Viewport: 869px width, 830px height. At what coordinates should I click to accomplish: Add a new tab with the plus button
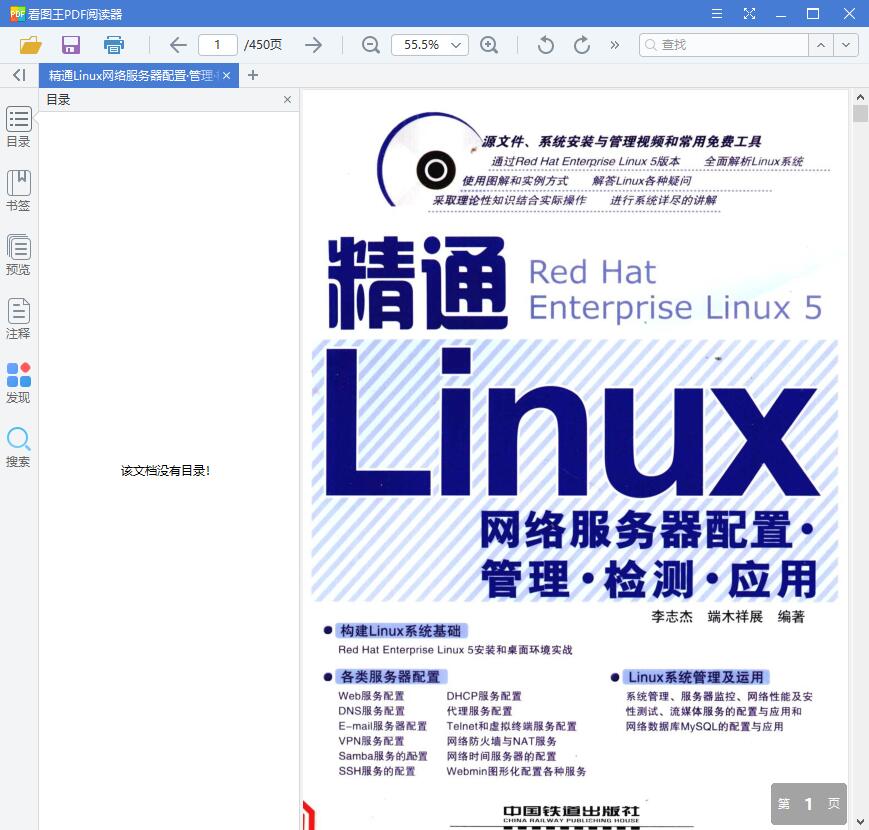tap(253, 75)
